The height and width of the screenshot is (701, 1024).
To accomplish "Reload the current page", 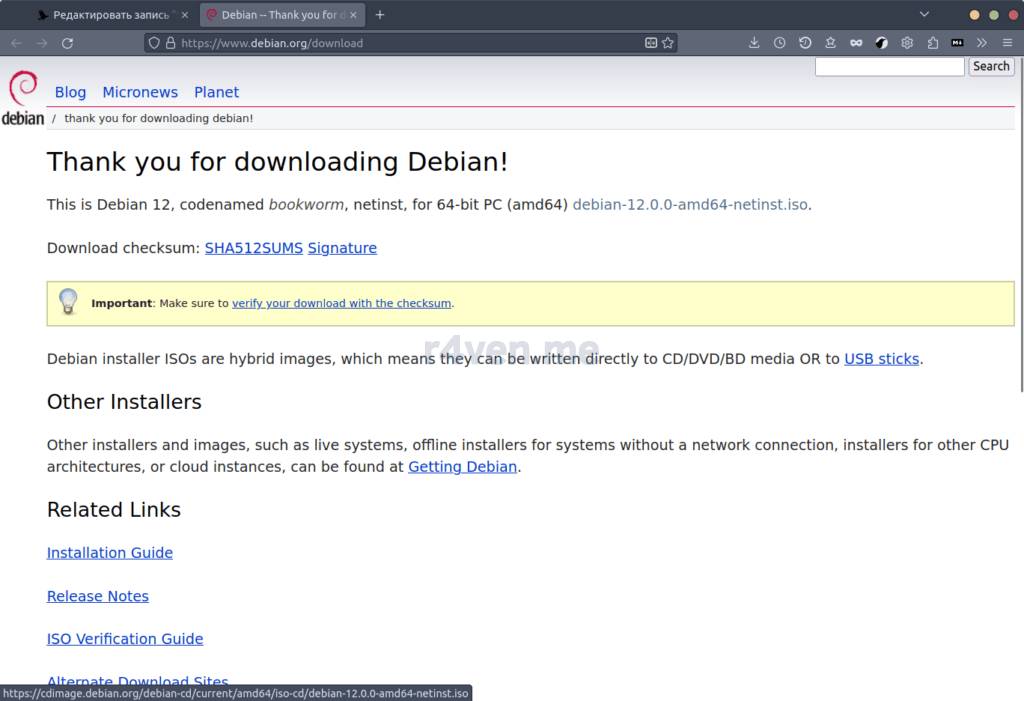I will tap(68, 43).
